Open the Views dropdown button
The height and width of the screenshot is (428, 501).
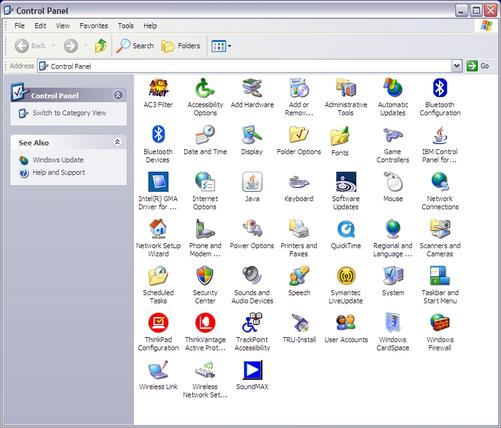click(x=221, y=46)
